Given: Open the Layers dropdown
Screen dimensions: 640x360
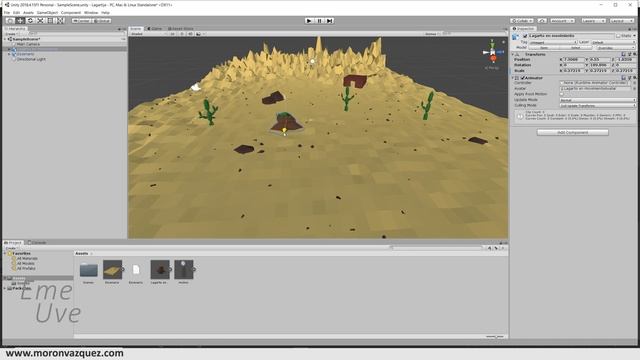Looking at the screenshot, I should click(593, 20).
